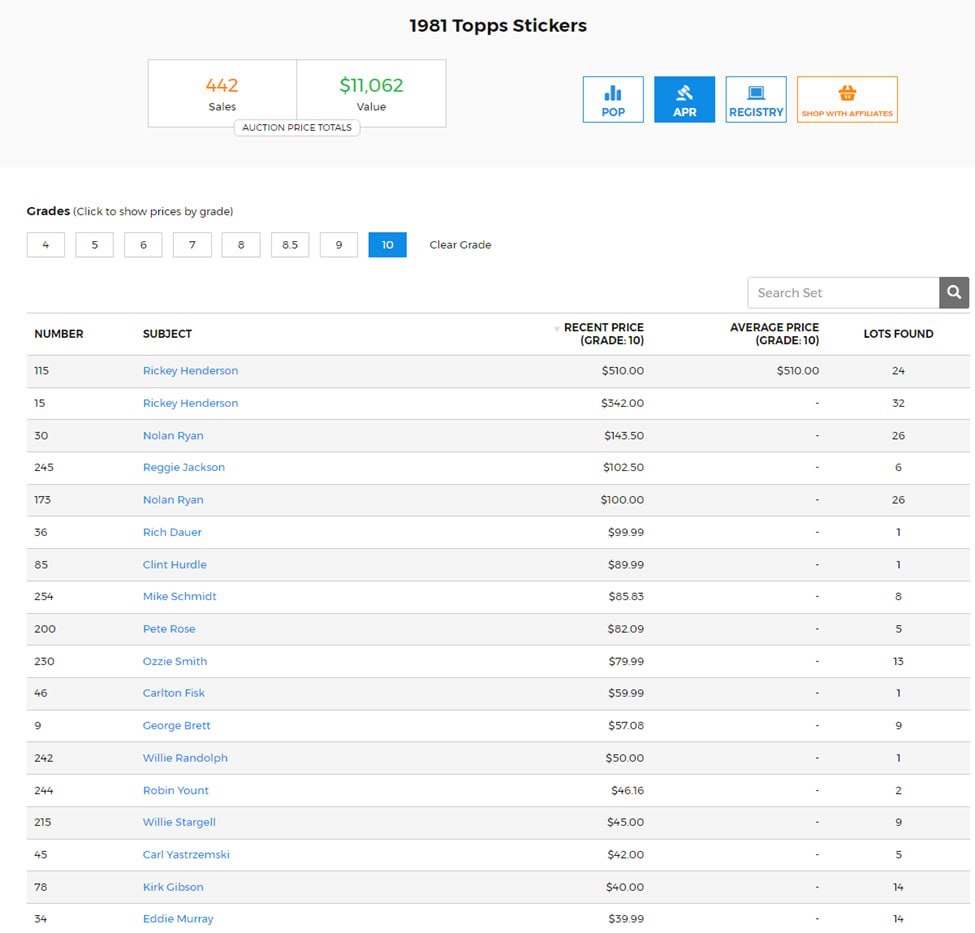Open Carl Yastrzemski link
Screen dimensions: 975x933
point(186,854)
